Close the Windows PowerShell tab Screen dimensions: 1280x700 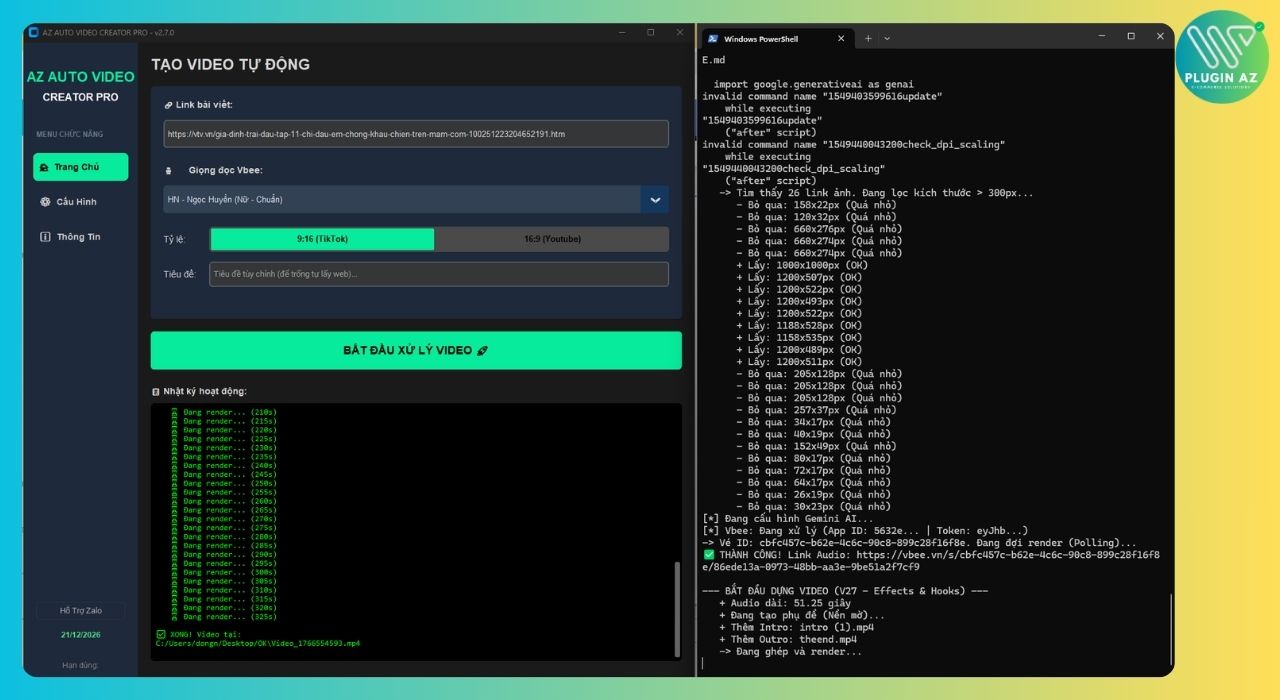841,38
